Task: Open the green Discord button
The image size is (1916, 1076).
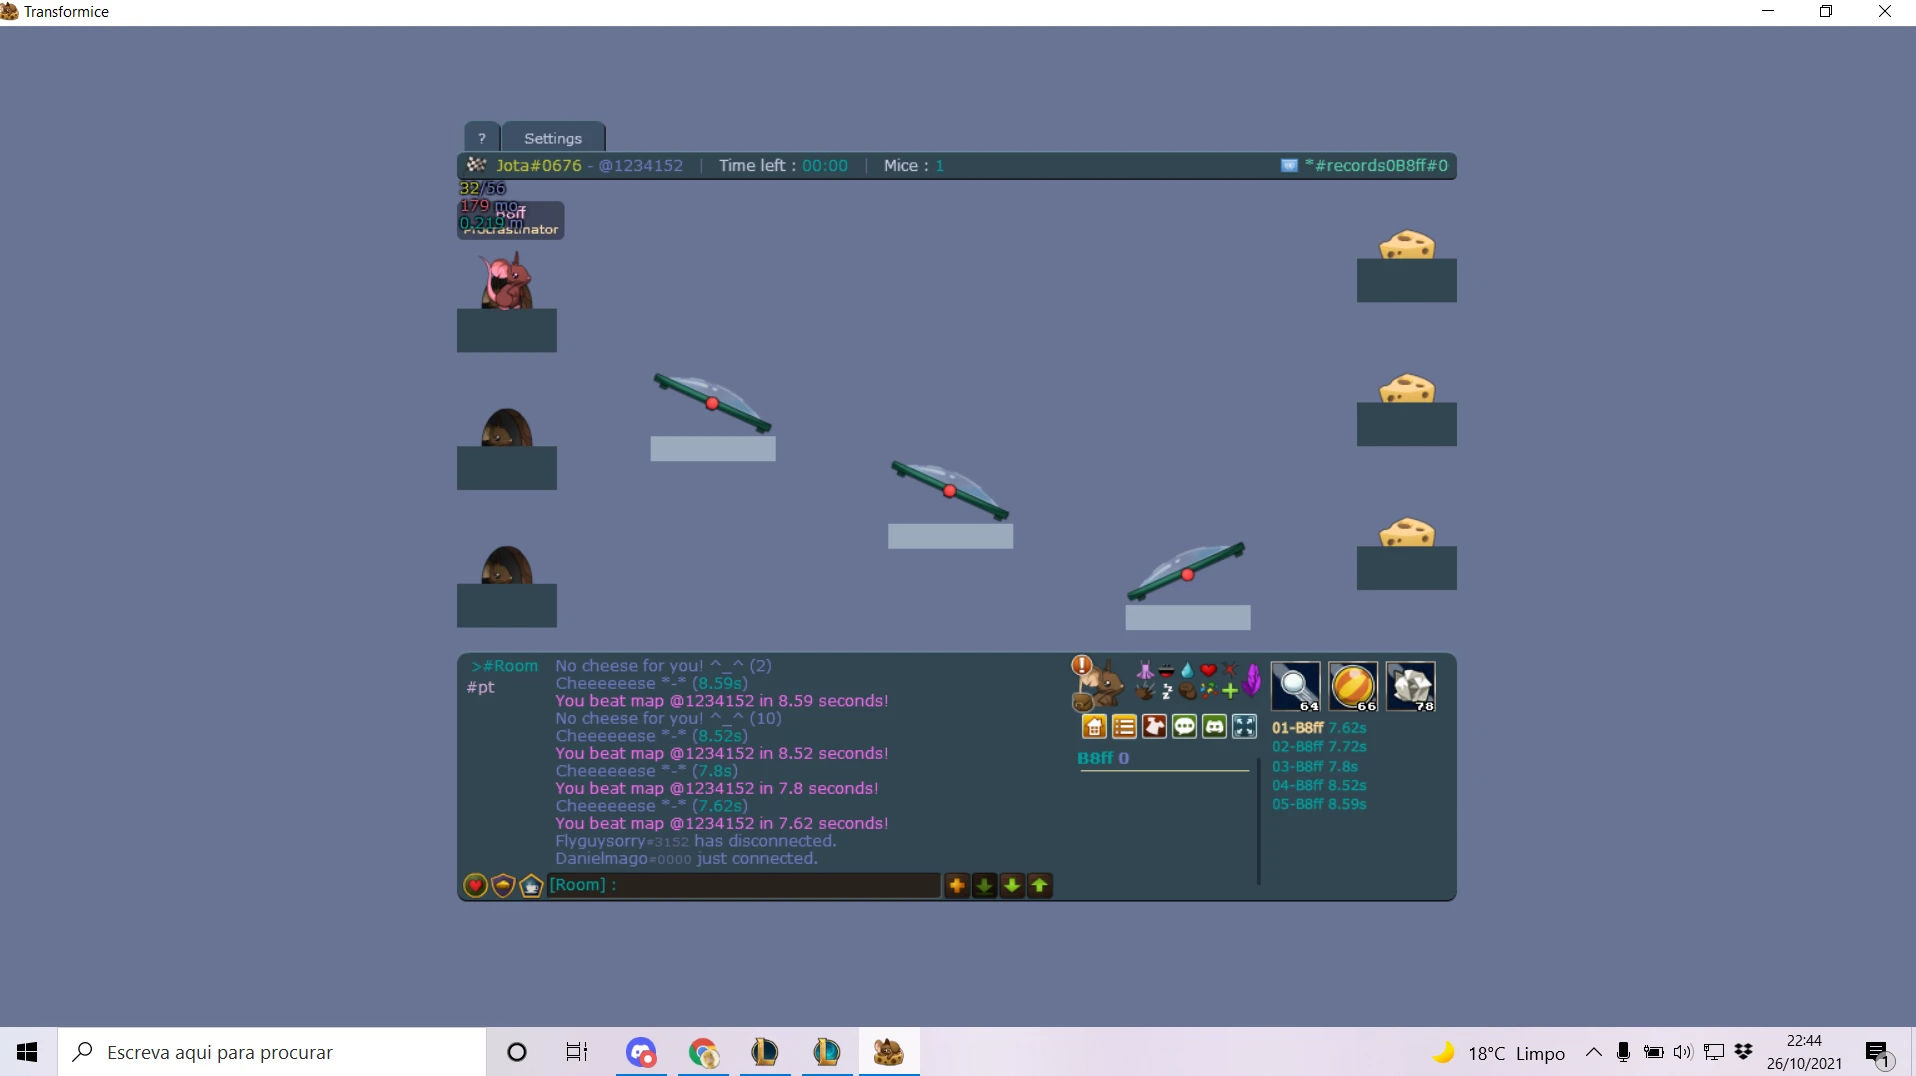Action: [x=1214, y=727]
